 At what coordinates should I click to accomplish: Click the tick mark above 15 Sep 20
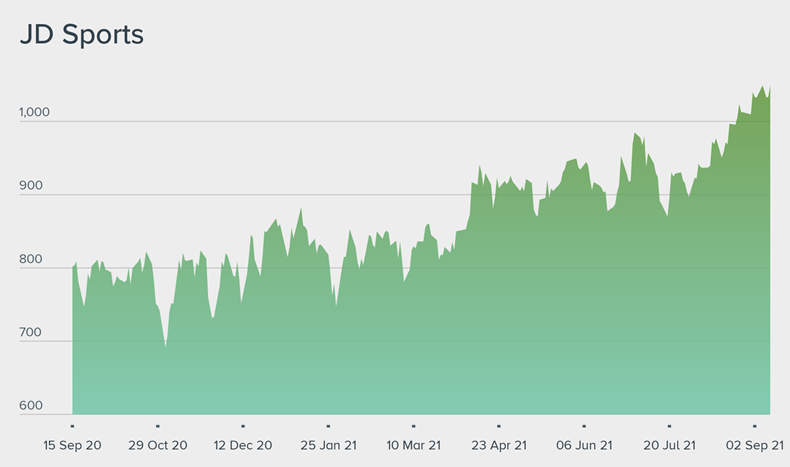coord(72,426)
